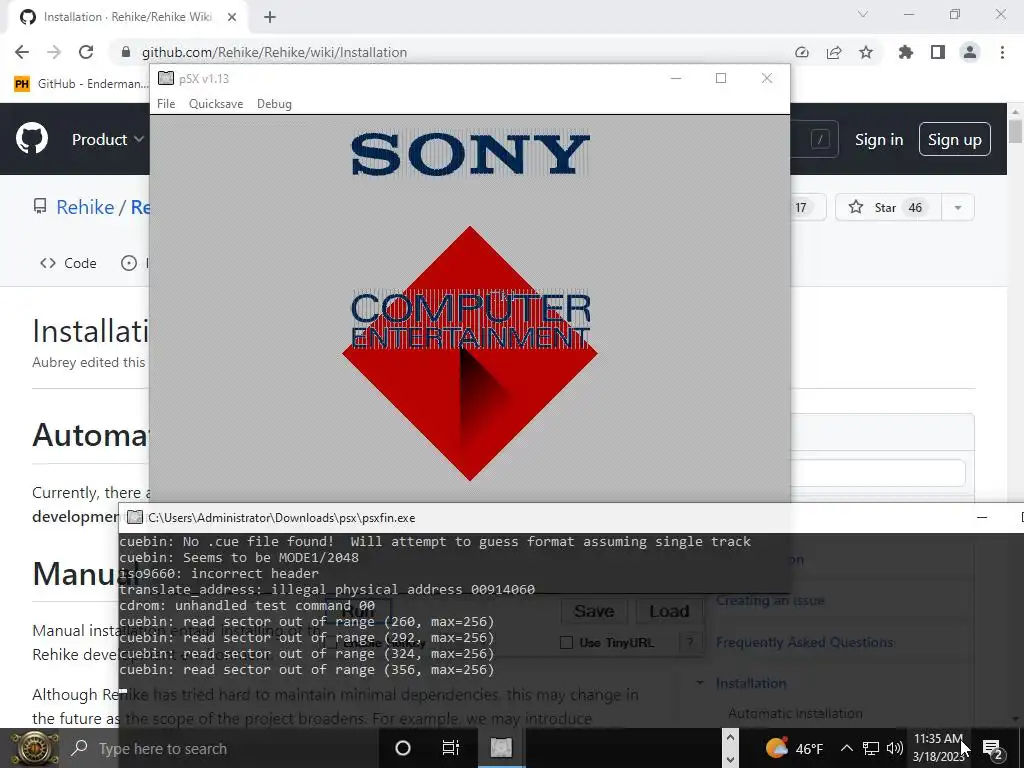Click the Sign up button
Image resolution: width=1024 pixels, height=768 pixels.
955,140
